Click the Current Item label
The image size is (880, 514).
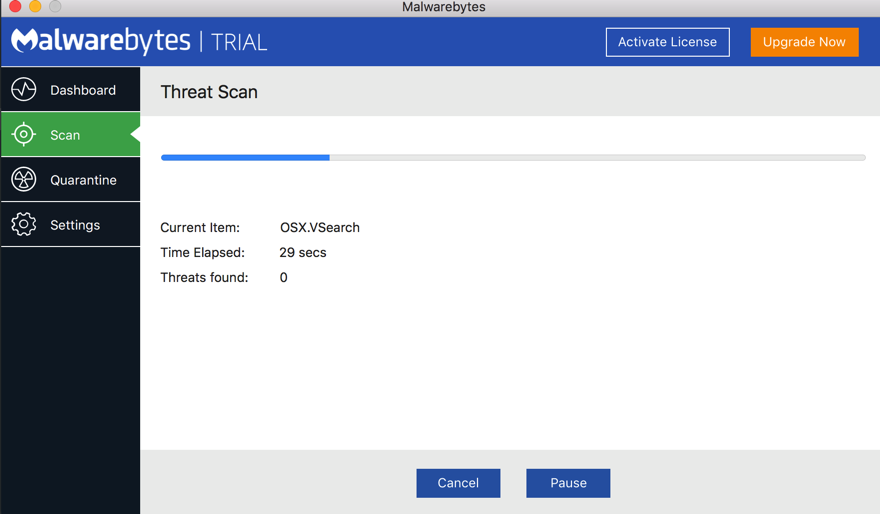(x=200, y=227)
